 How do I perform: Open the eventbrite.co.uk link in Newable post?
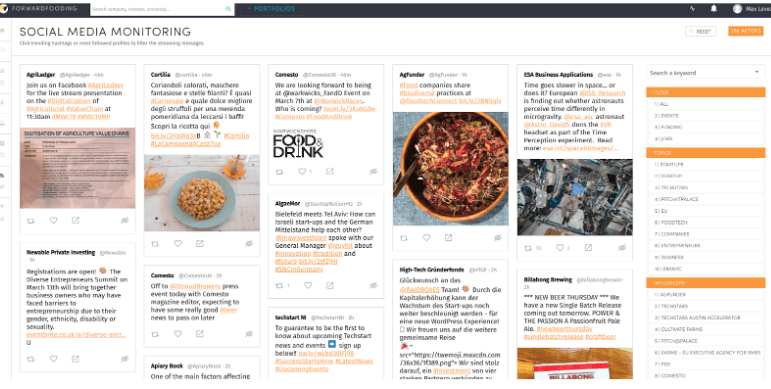[x=76, y=335]
